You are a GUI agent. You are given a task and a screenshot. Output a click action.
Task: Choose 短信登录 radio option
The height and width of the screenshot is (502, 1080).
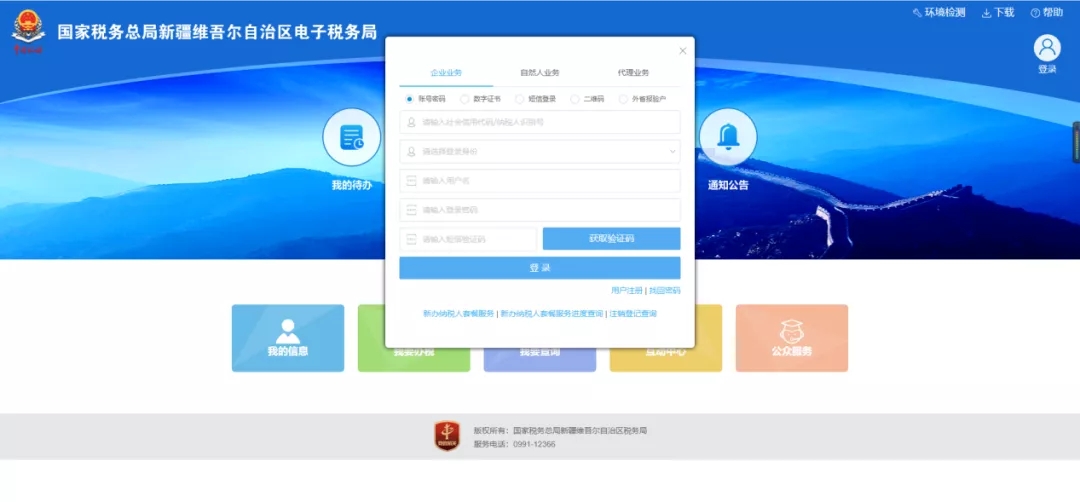point(520,99)
